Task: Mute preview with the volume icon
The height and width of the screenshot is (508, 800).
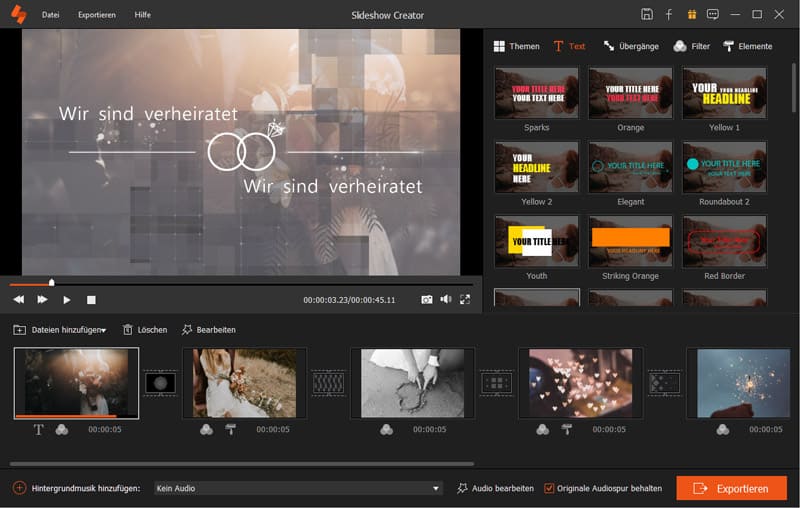Action: (x=446, y=299)
